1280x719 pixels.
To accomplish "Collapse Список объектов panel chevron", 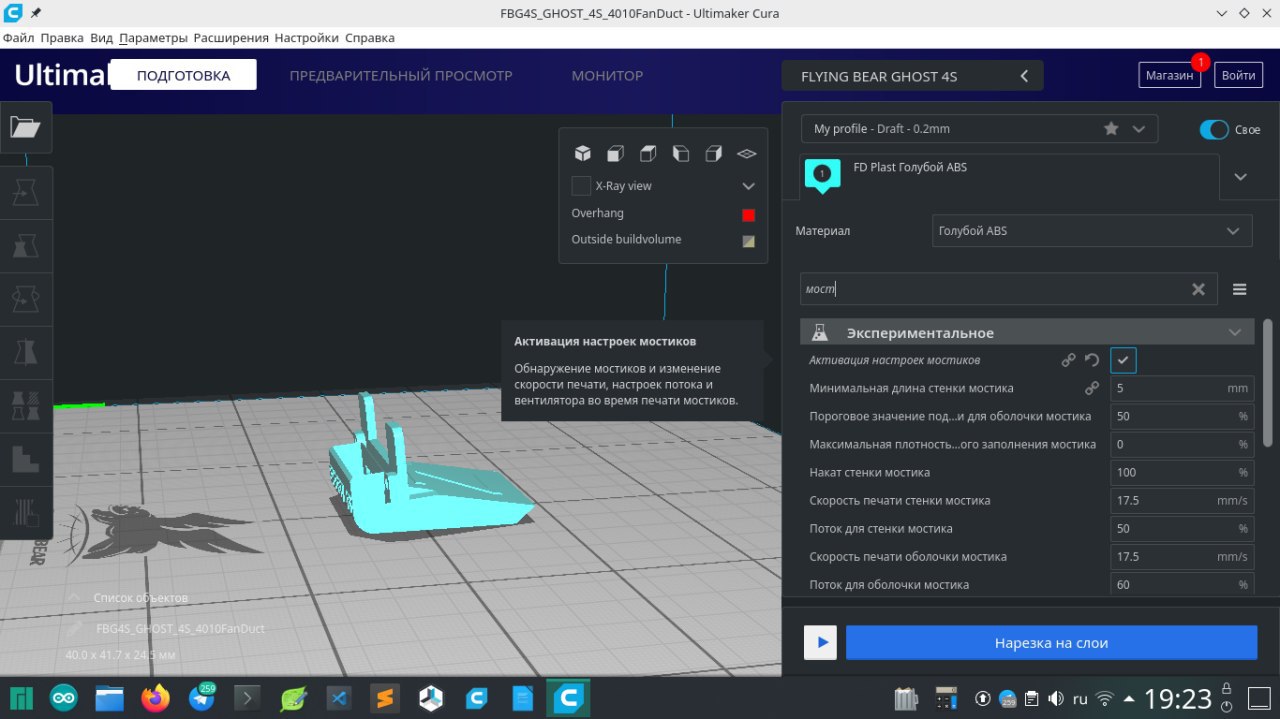I will coord(73,597).
